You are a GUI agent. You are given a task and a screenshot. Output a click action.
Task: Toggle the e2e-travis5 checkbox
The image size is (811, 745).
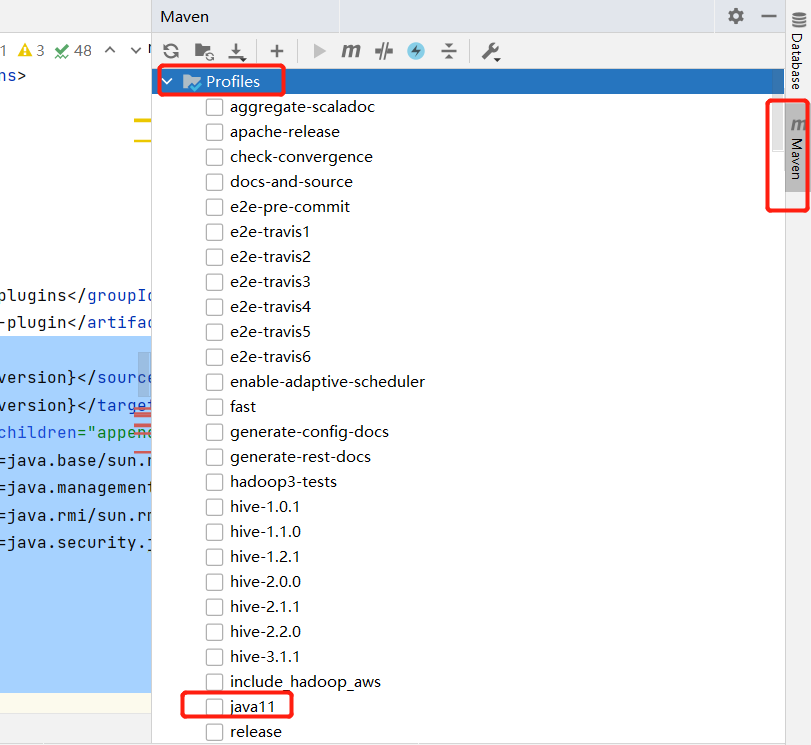click(x=214, y=332)
